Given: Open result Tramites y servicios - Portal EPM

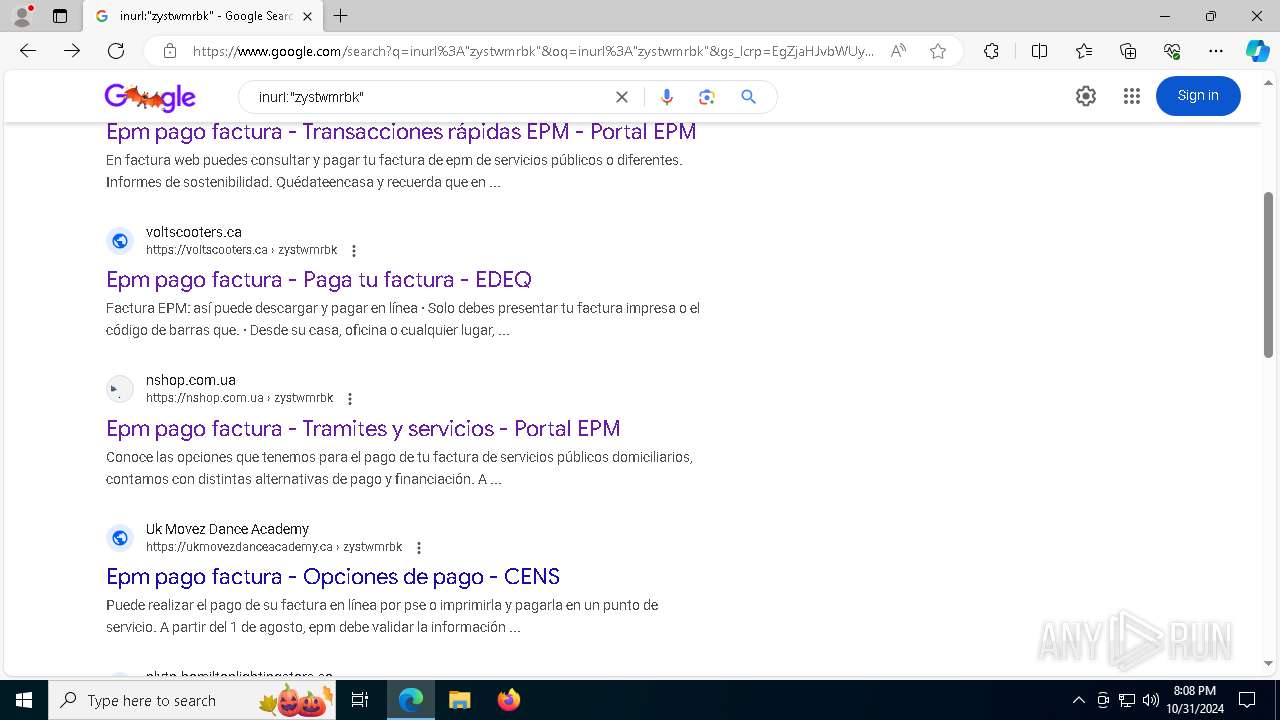Looking at the screenshot, I should [x=363, y=428].
